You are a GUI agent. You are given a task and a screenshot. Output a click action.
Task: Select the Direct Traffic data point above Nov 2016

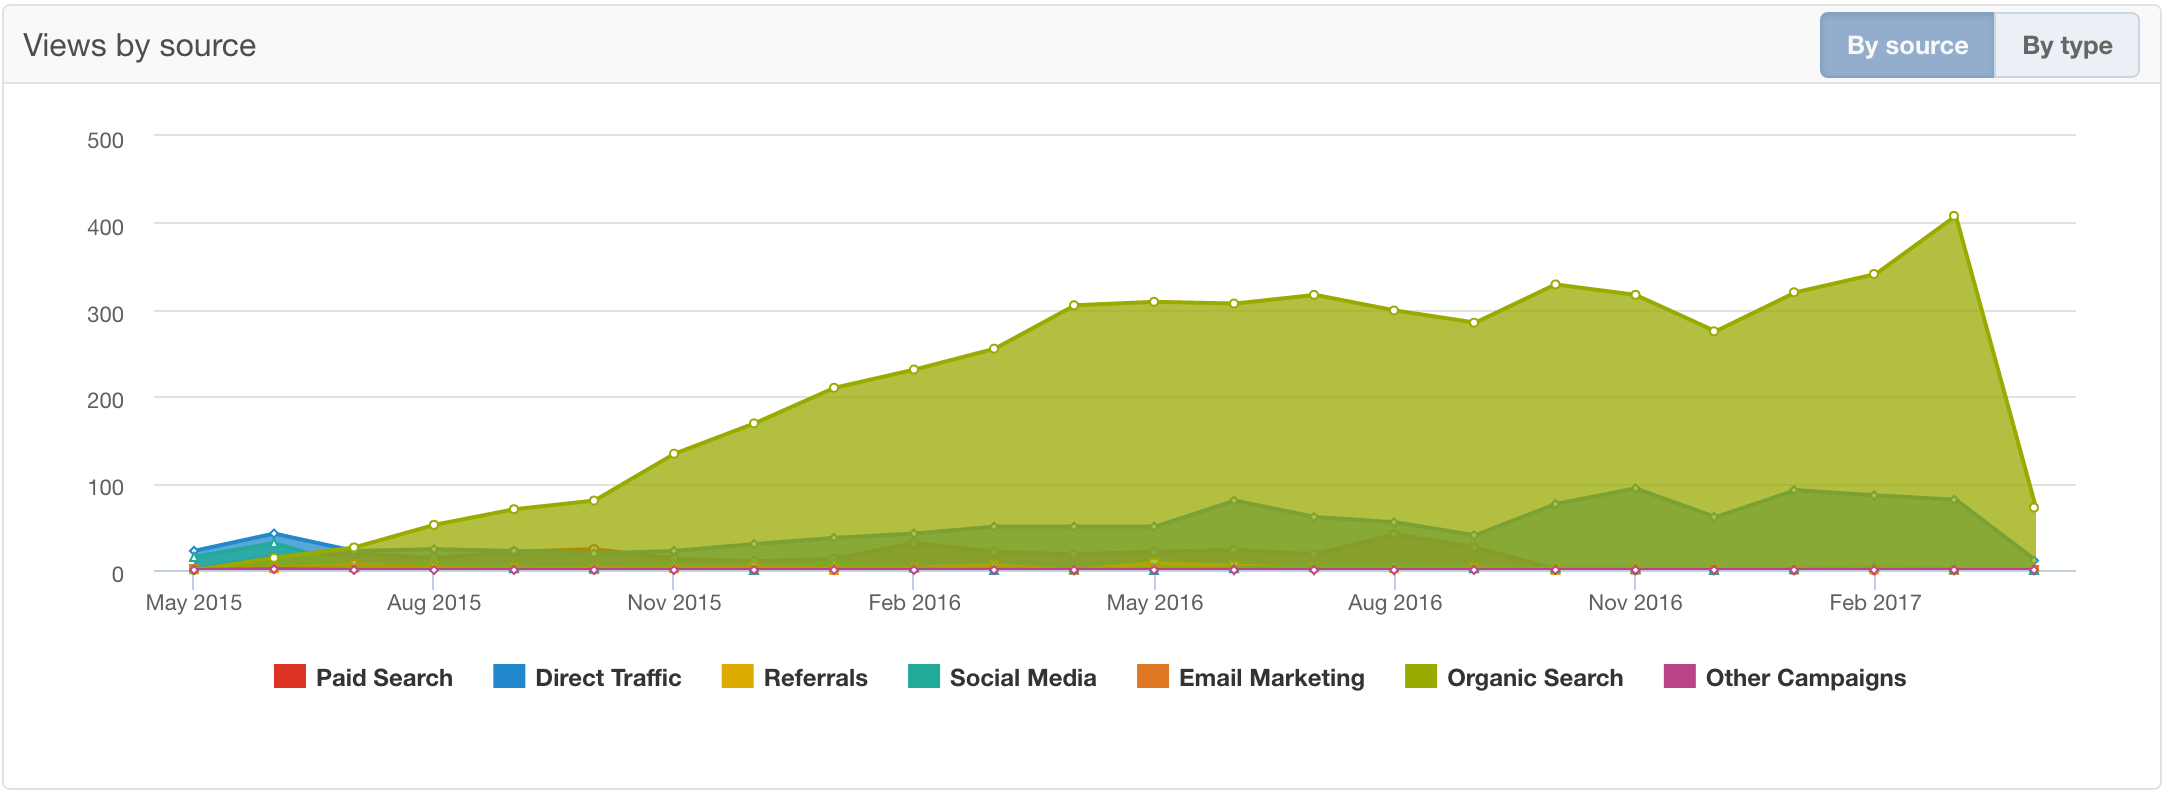click(1635, 488)
